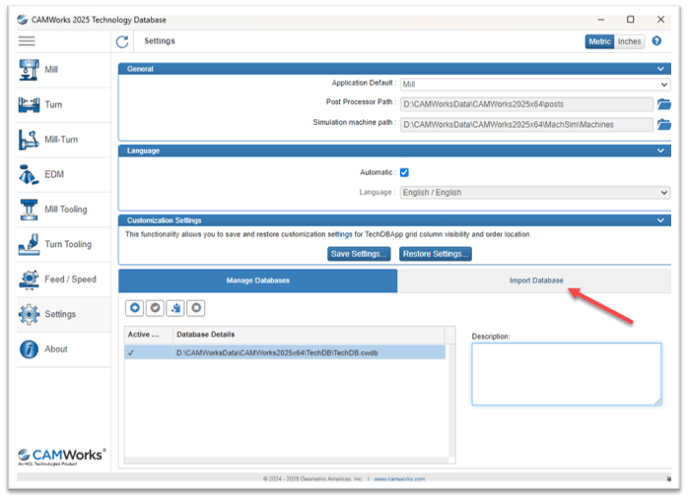Switch to the Import Database tab

536,281
